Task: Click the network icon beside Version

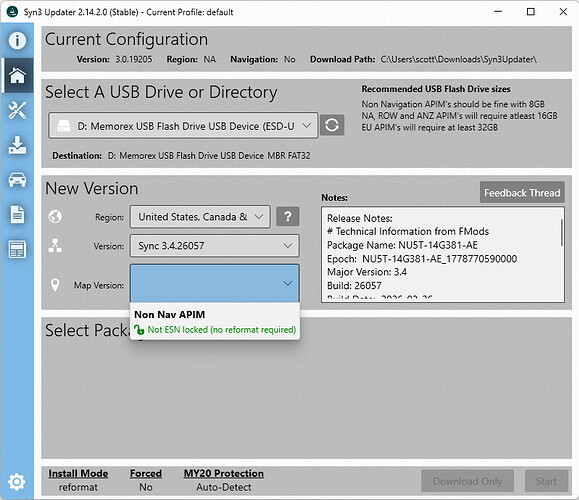Action: (x=55, y=246)
